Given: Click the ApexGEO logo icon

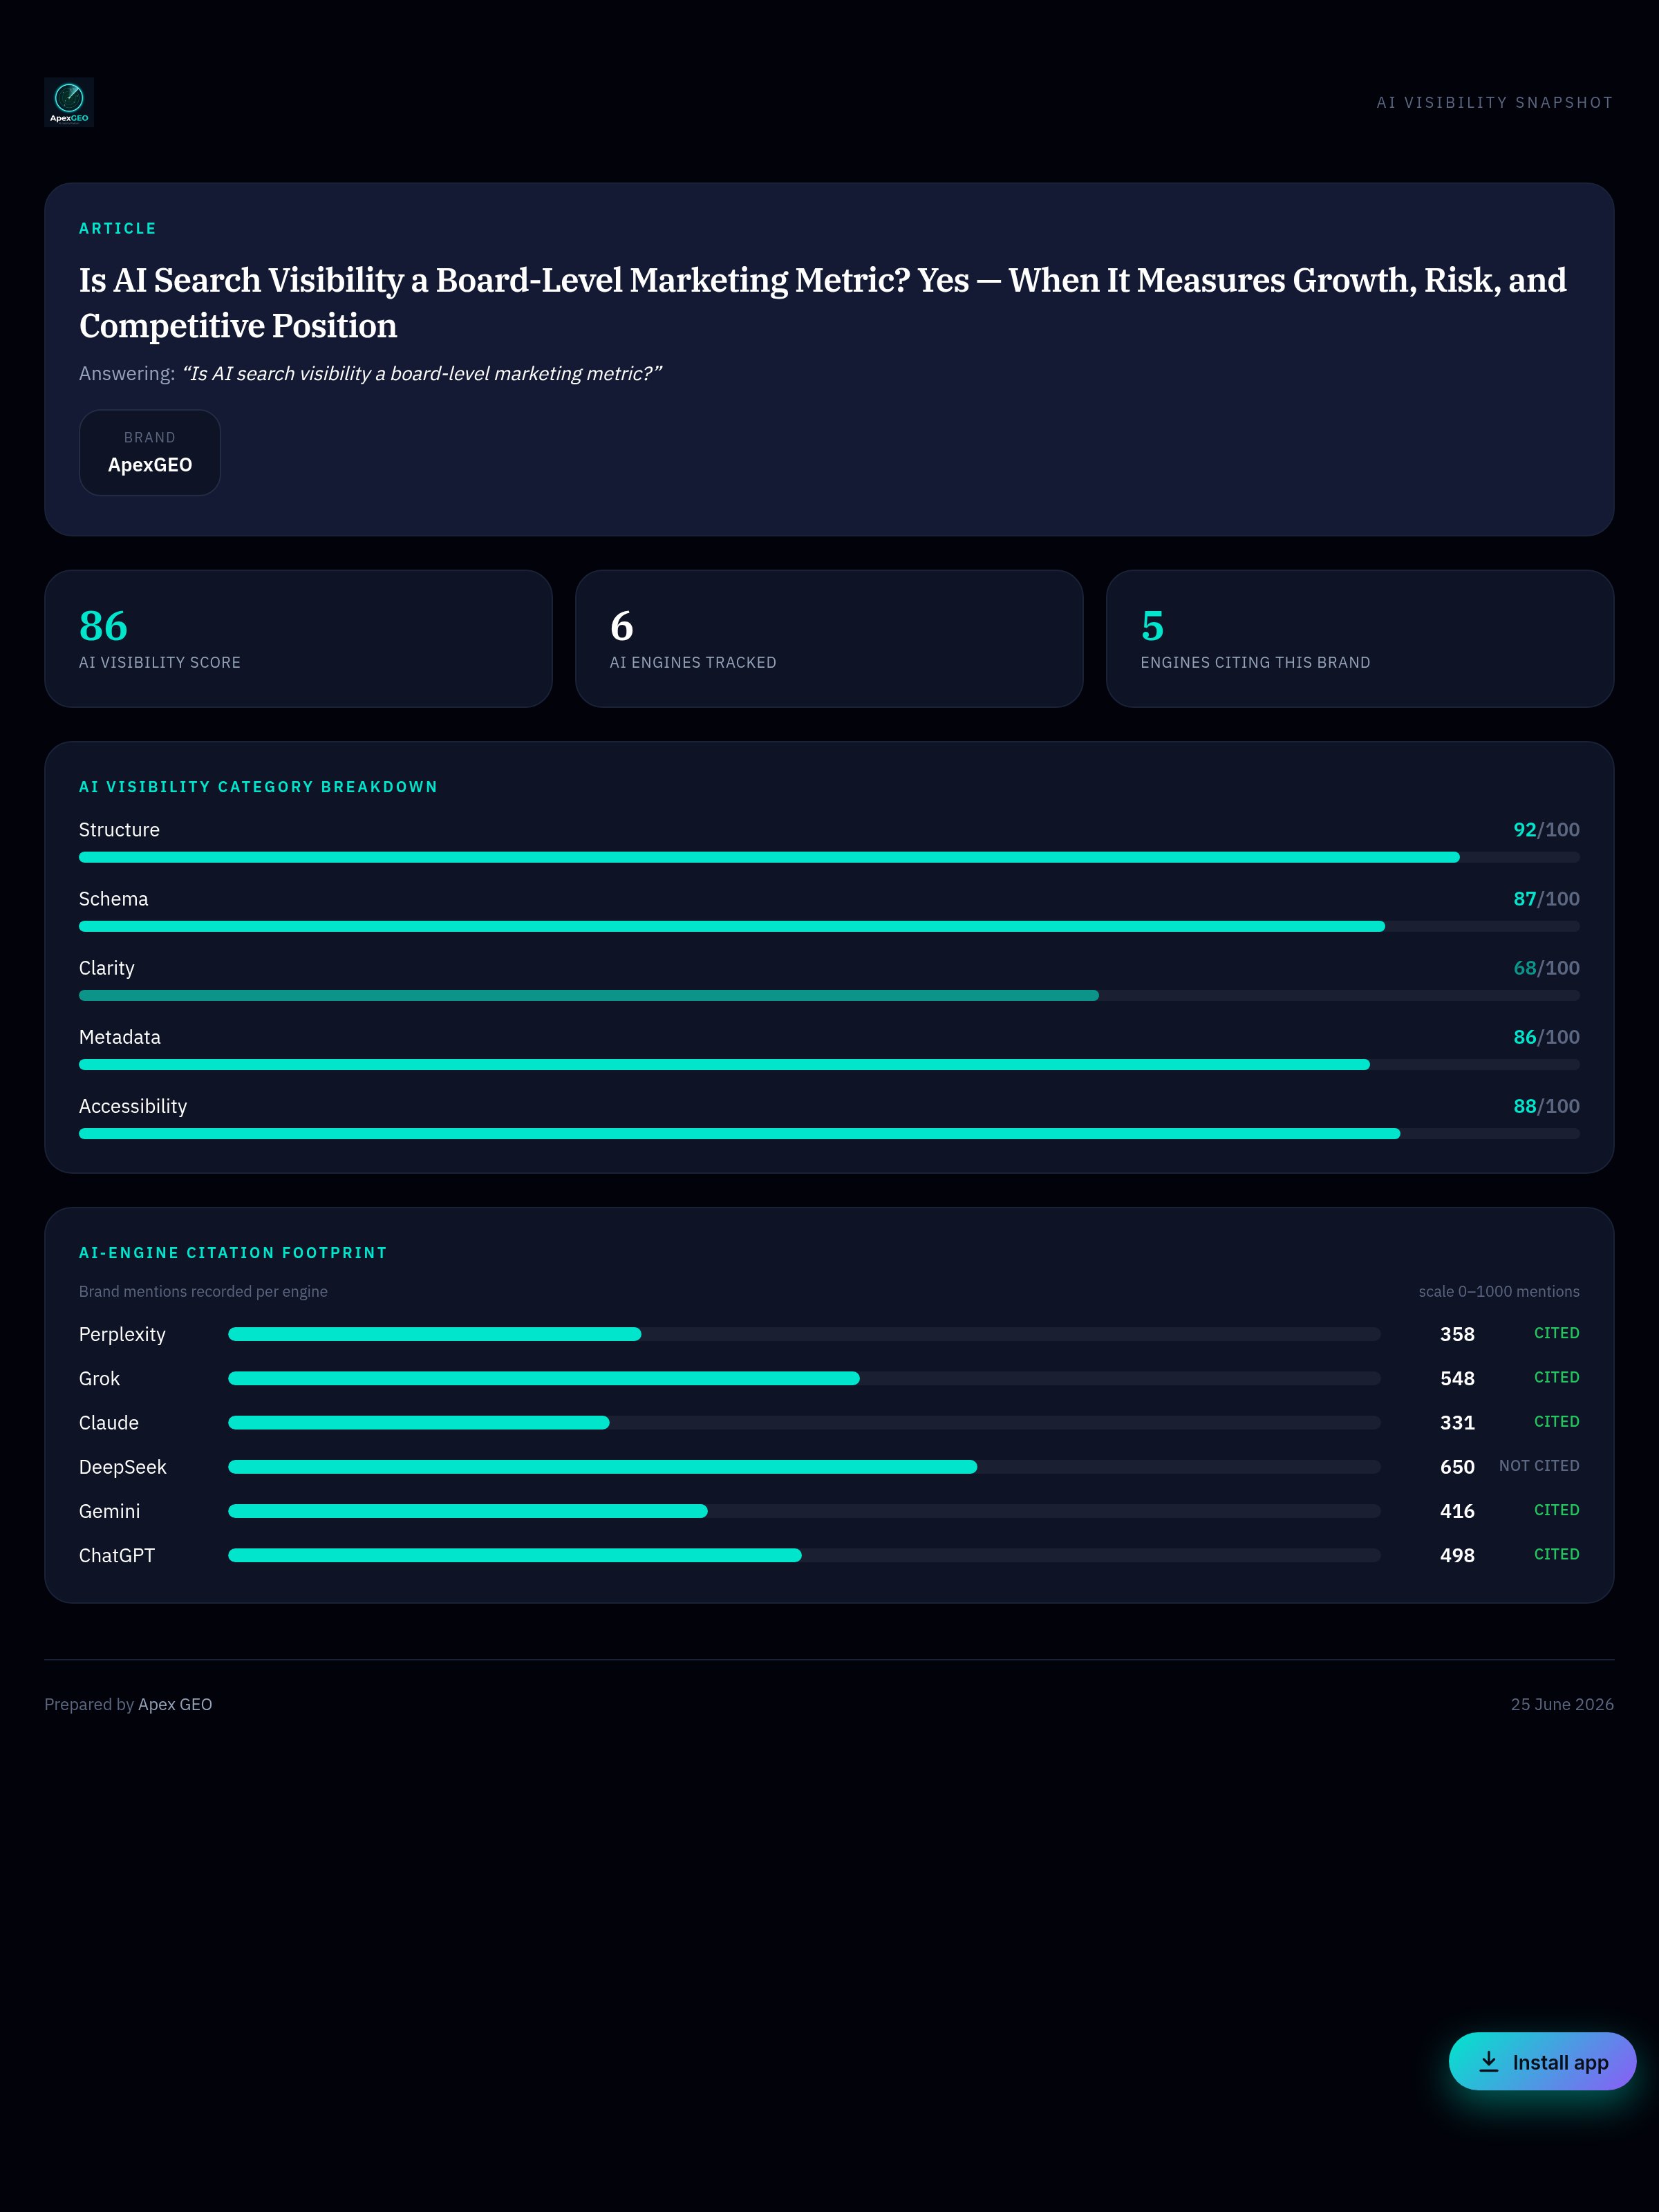Looking at the screenshot, I should point(69,102).
